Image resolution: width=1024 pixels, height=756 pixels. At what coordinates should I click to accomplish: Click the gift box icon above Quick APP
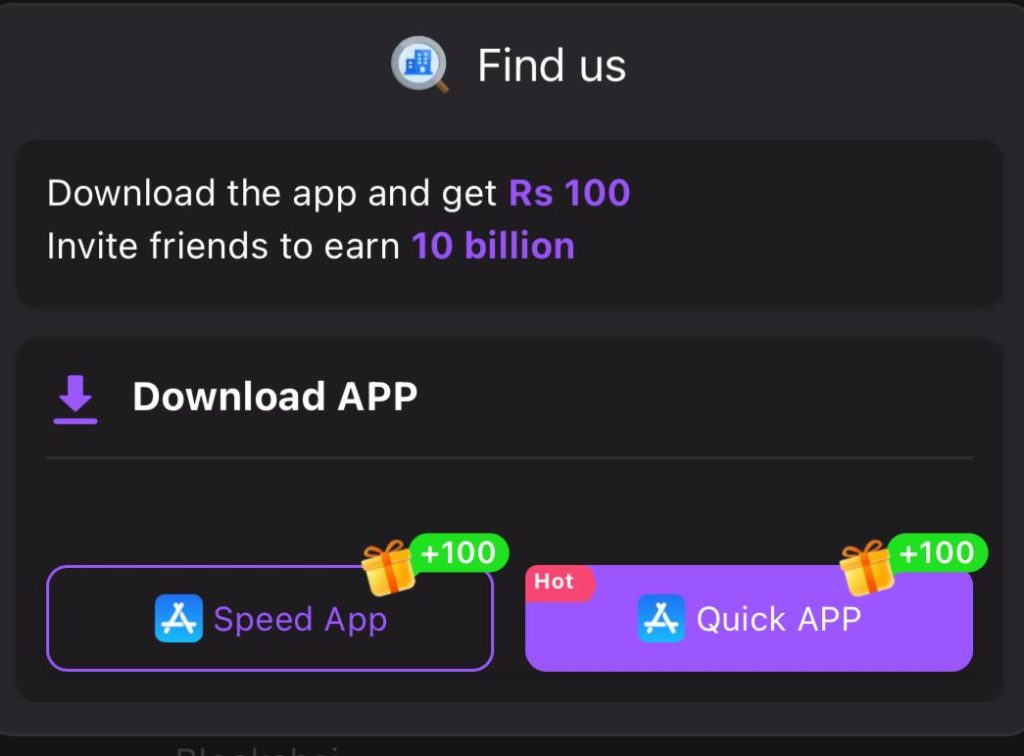[867, 567]
